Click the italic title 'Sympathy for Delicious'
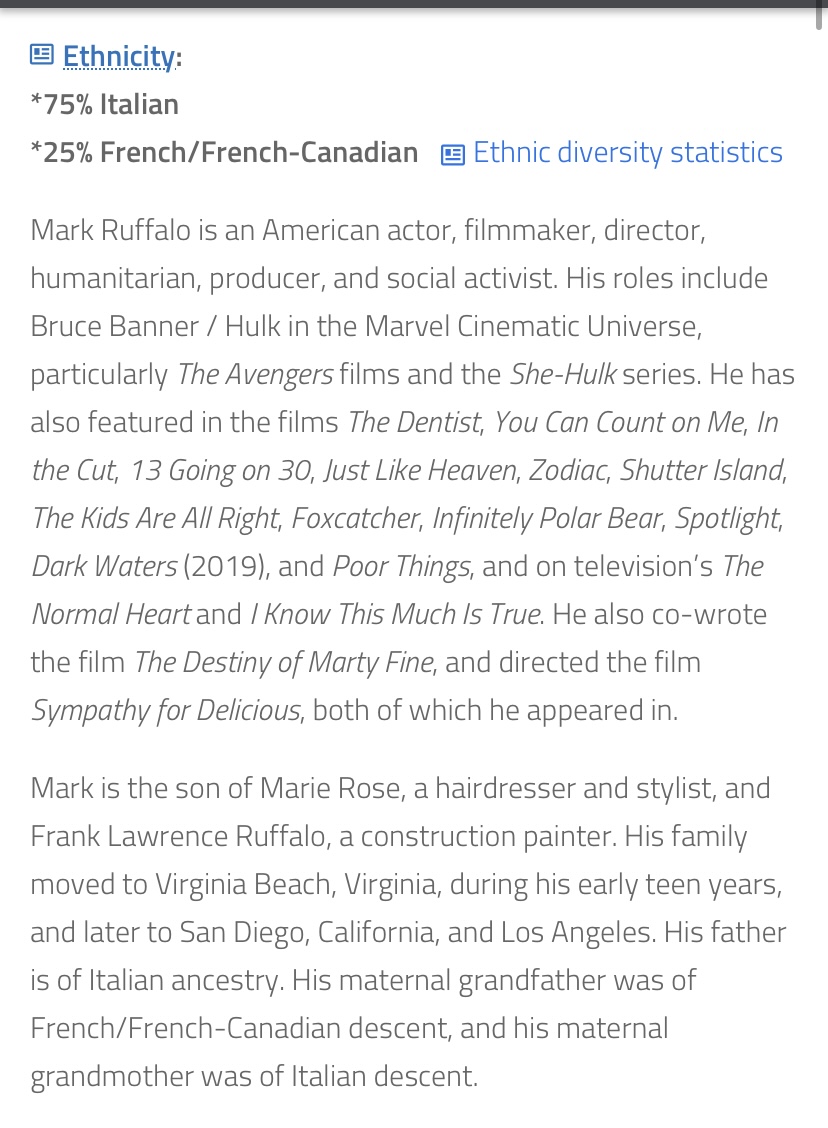 pyautogui.click(x=165, y=710)
